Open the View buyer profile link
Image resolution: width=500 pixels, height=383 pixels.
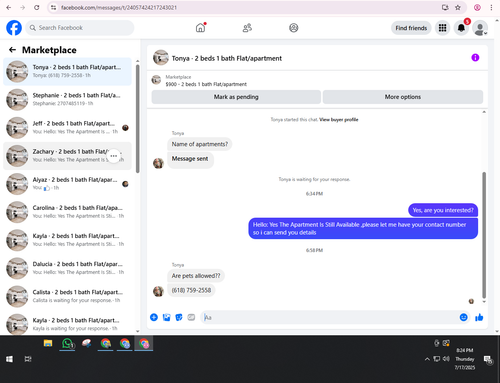point(339,120)
